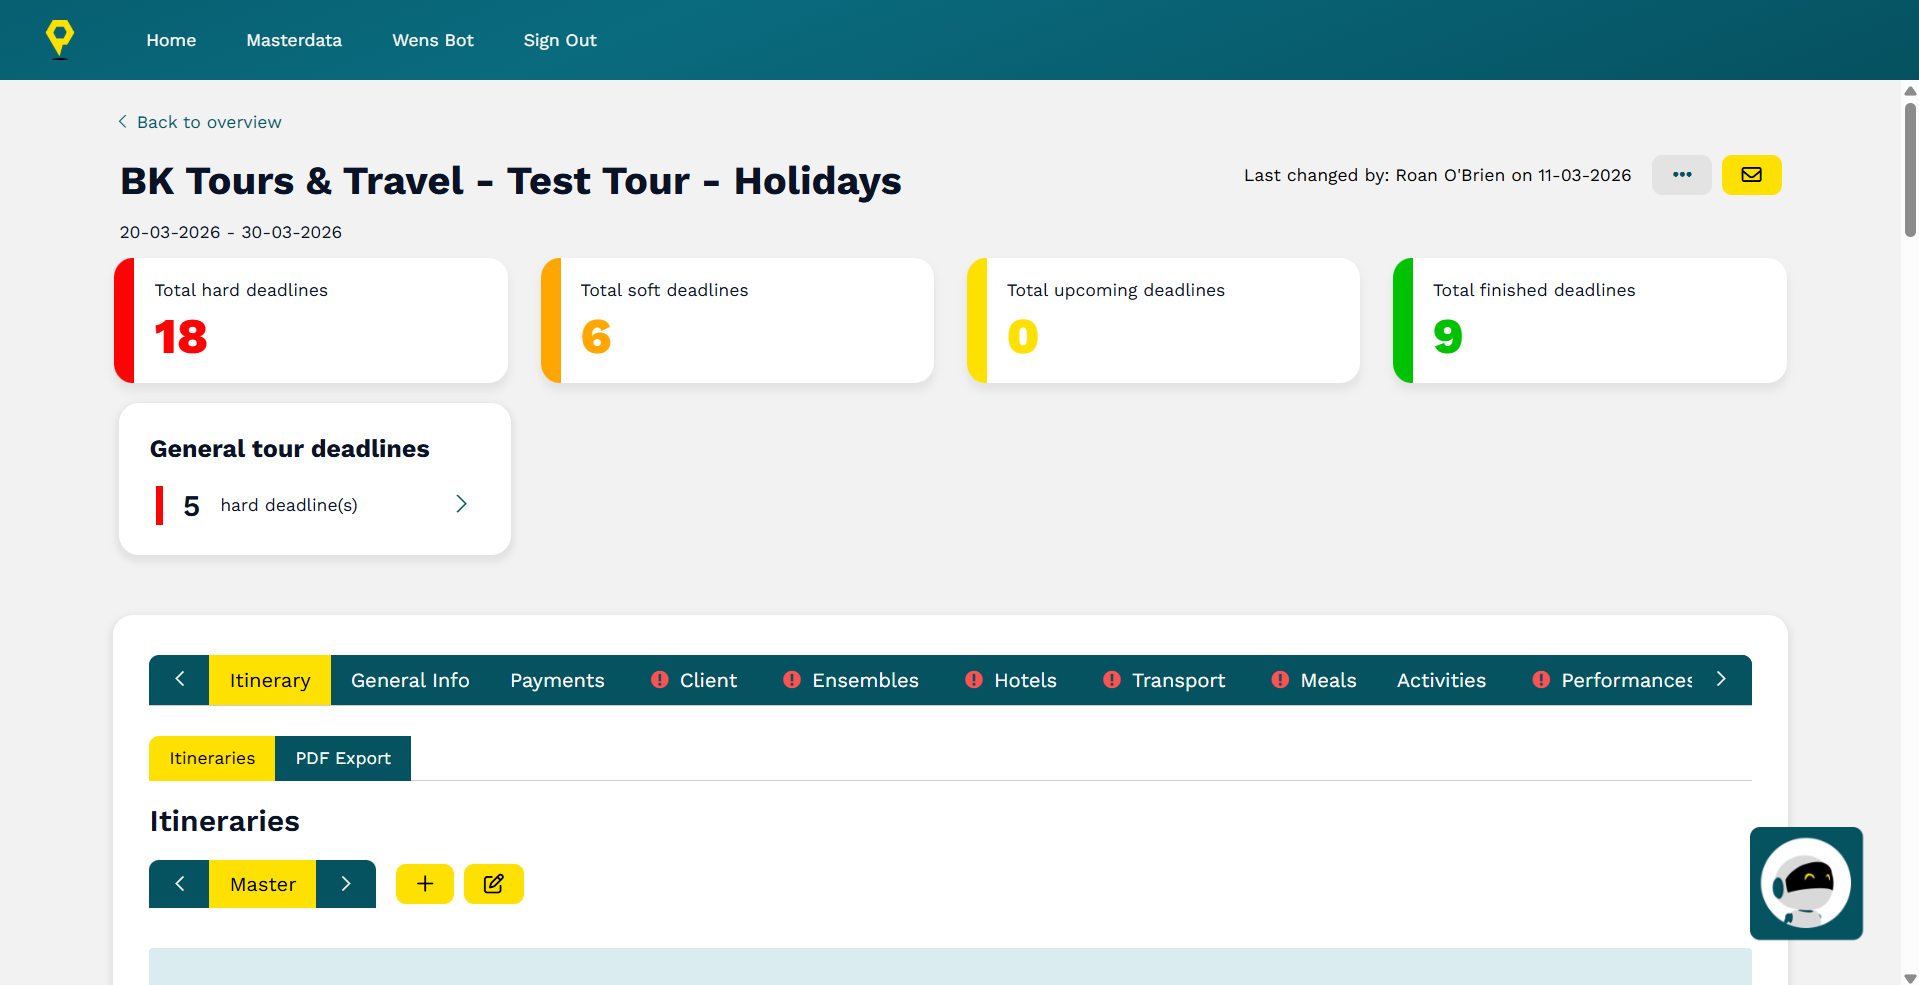The image size is (1919, 985).
Task: Click the BK Tours & Travel title
Action: (x=511, y=181)
